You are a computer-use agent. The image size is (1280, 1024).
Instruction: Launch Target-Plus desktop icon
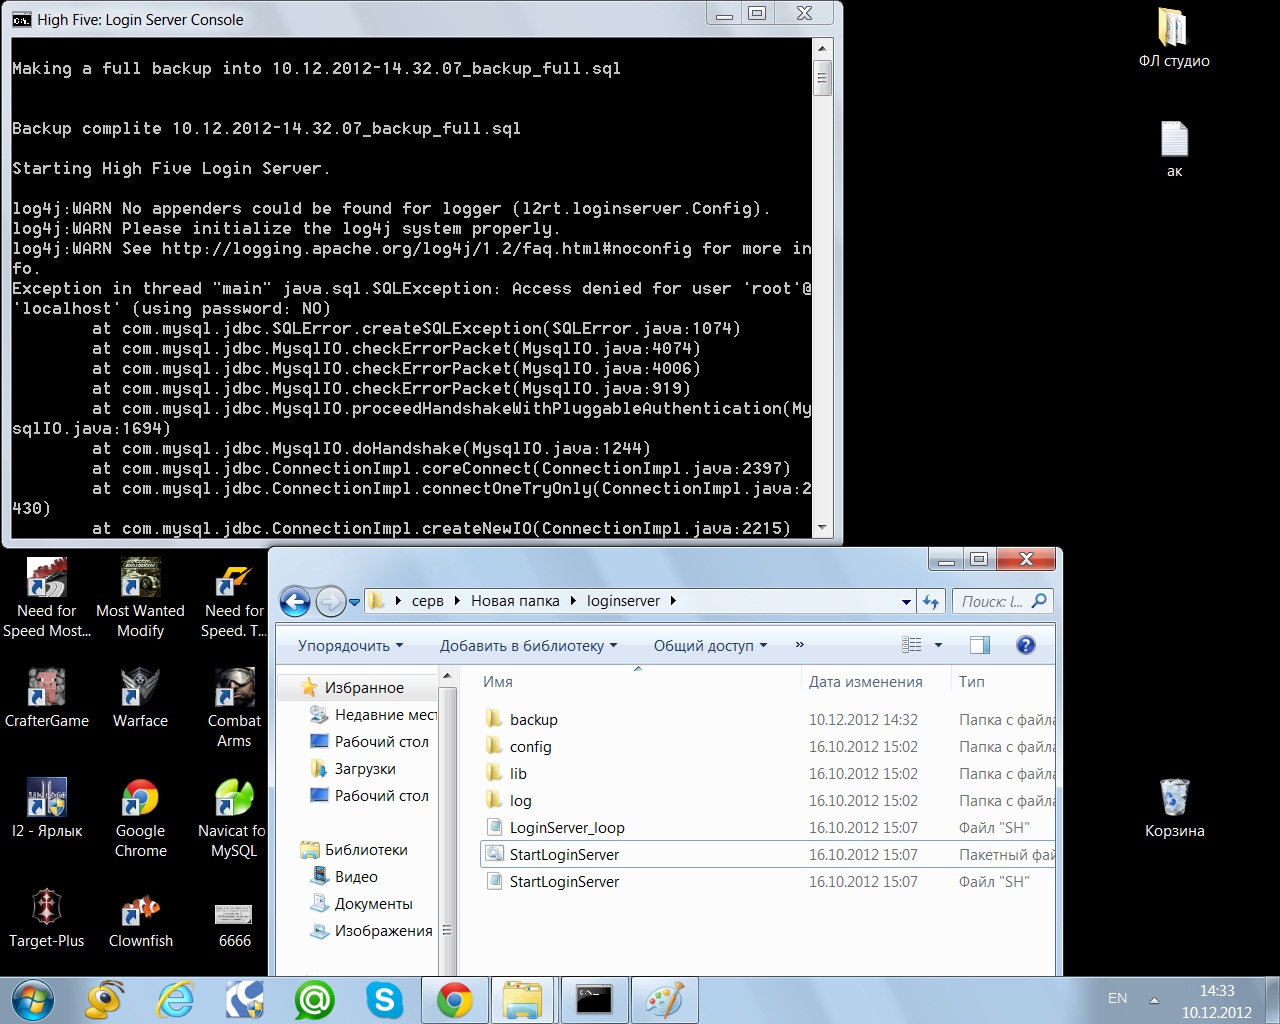coord(46,917)
